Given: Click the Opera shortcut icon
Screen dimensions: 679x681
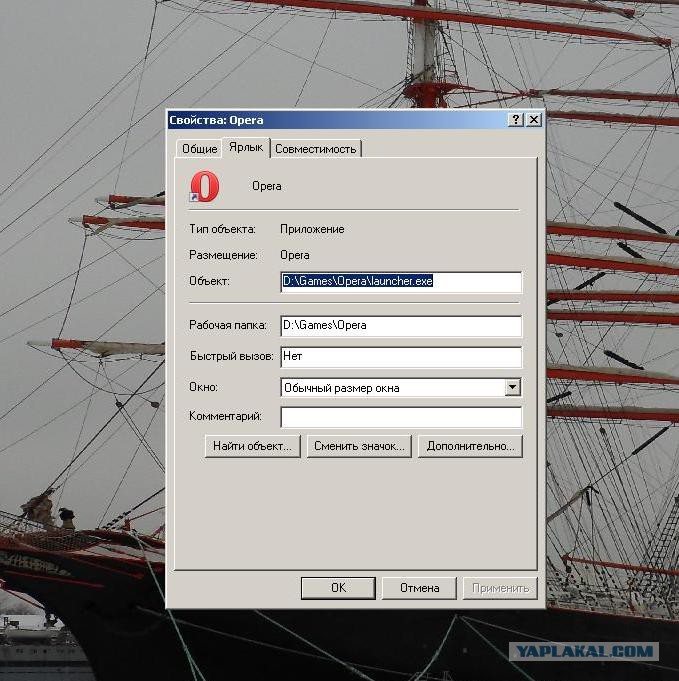Looking at the screenshot, I should 205,187.
